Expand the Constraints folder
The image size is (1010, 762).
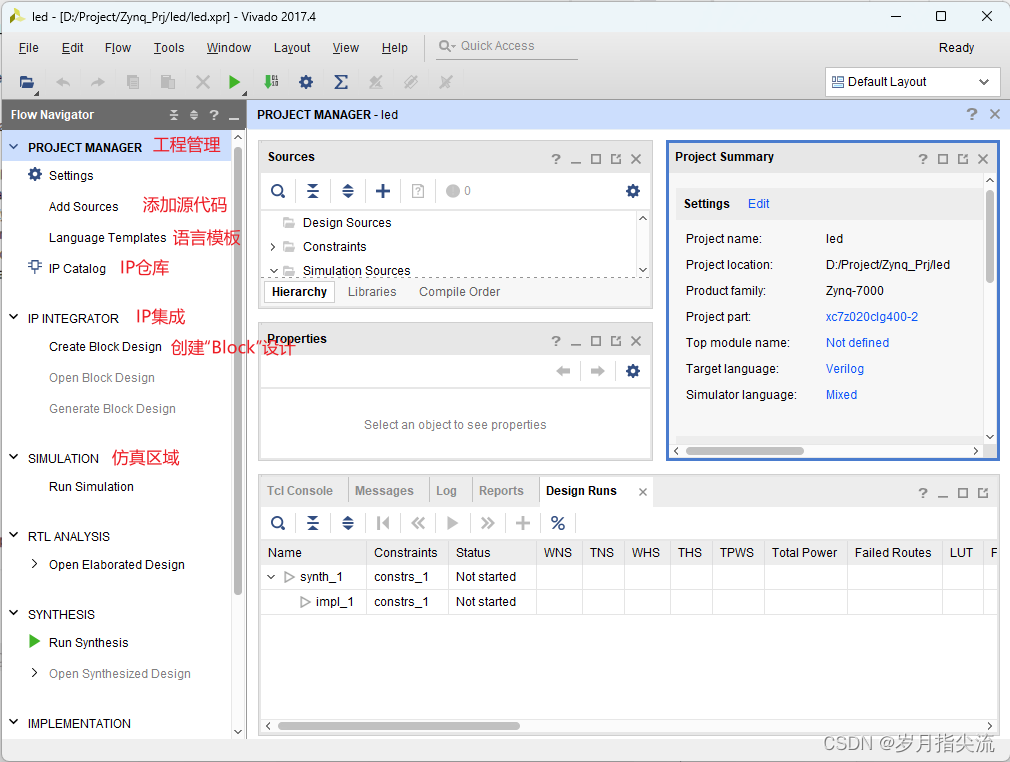tap(272, 247)
